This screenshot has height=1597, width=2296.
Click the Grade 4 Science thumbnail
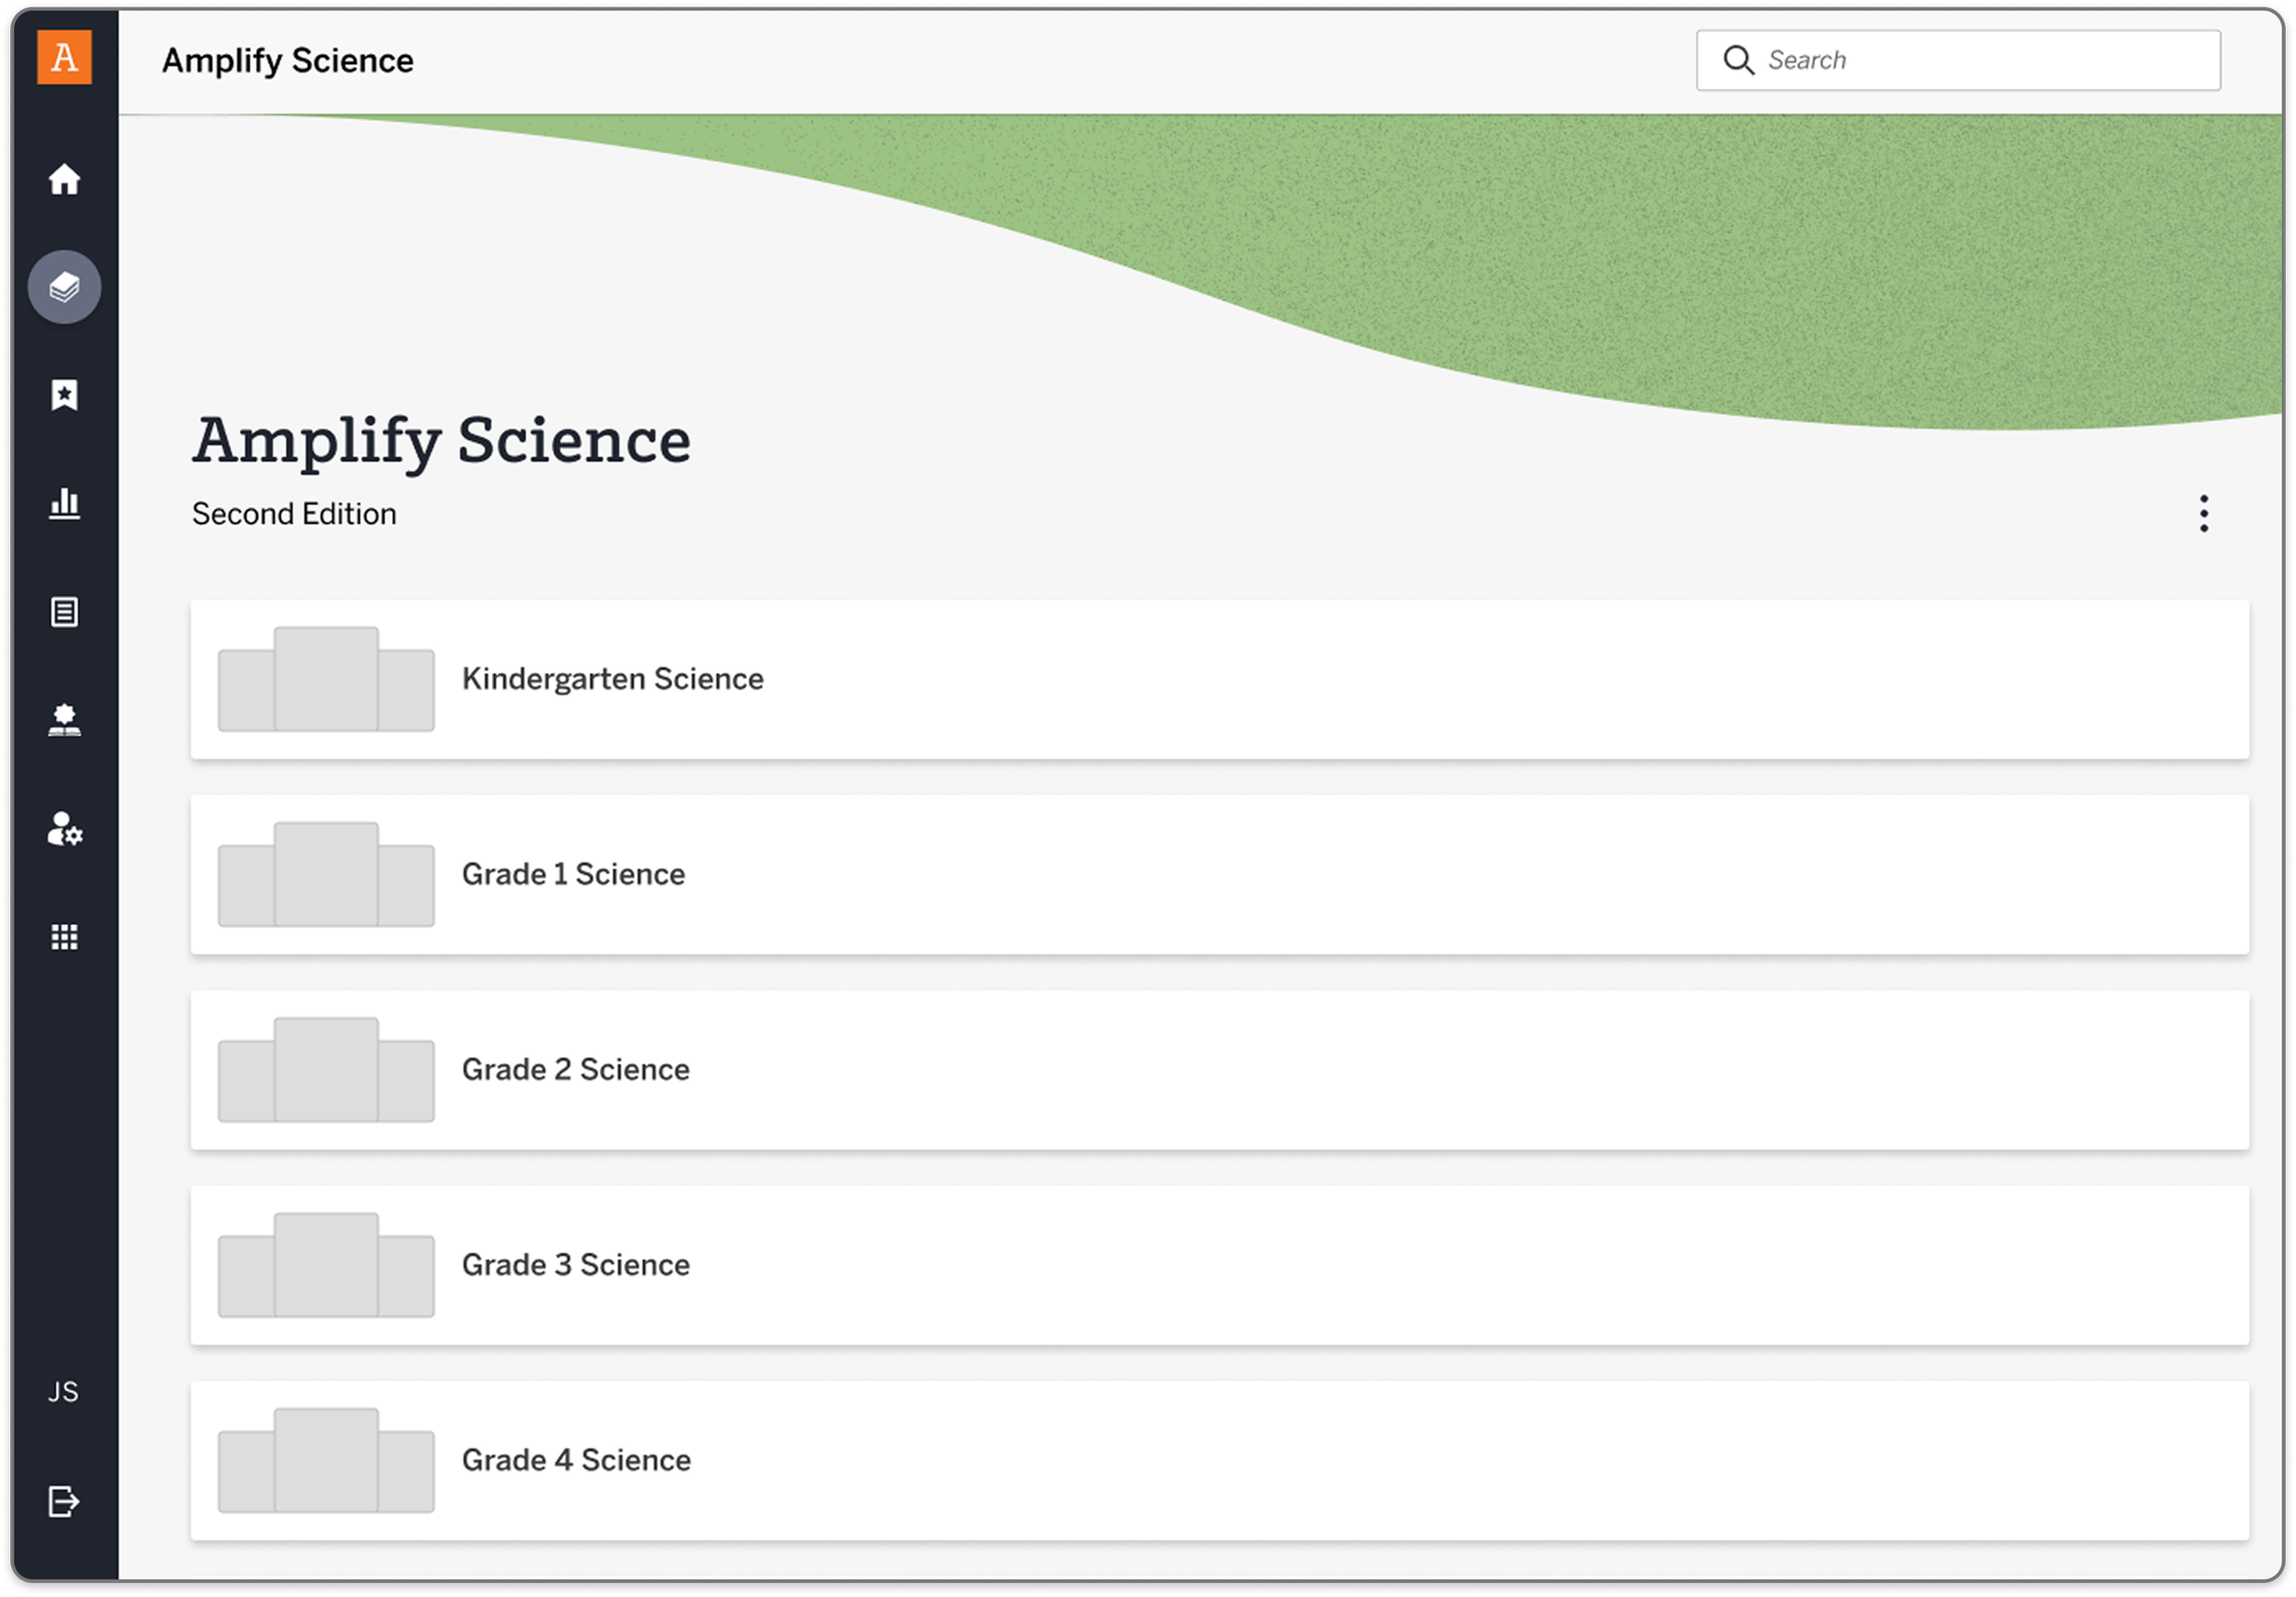(326, 1461)
